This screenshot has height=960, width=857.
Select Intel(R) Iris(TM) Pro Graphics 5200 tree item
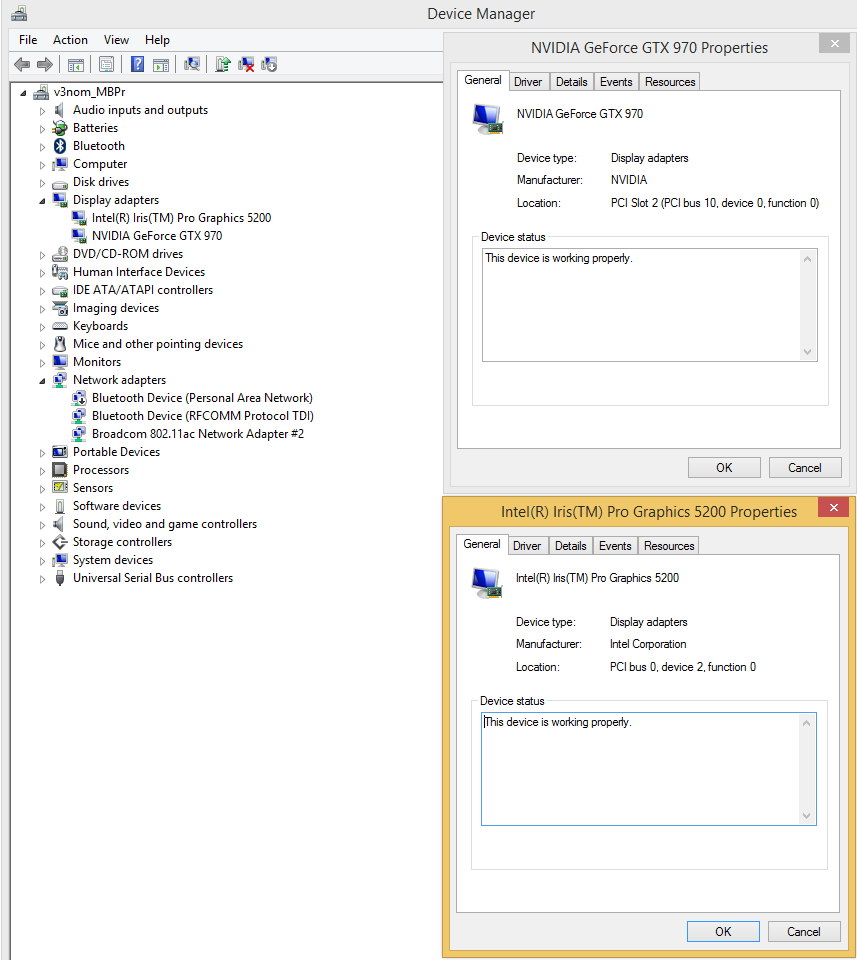click(181, 218)
